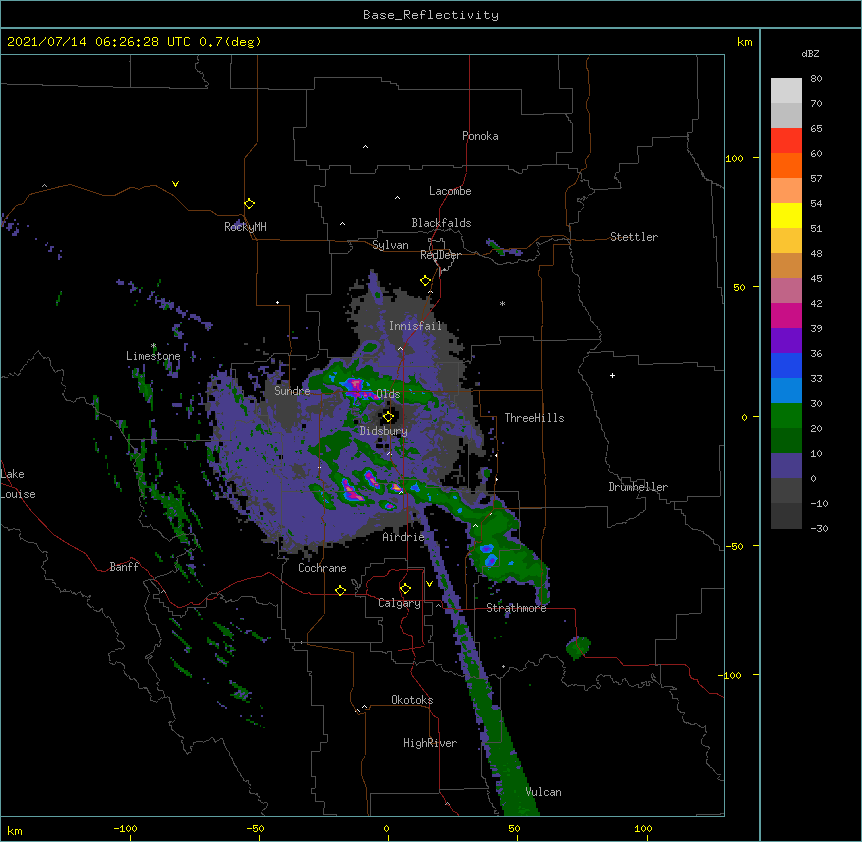Click the white asterisk marker east of RedDeer
The width and height of the screenshot is (862, 842).
(x=502, y=303)
